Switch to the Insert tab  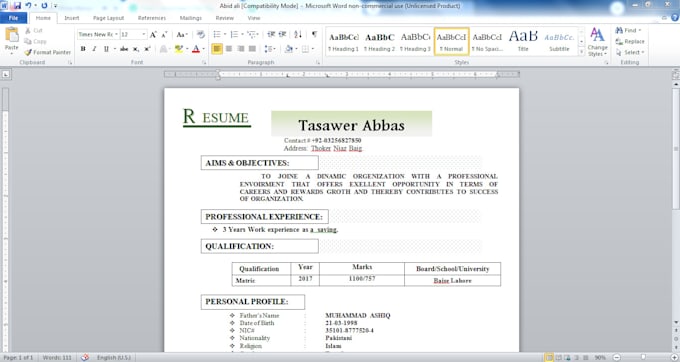[72, 18]
